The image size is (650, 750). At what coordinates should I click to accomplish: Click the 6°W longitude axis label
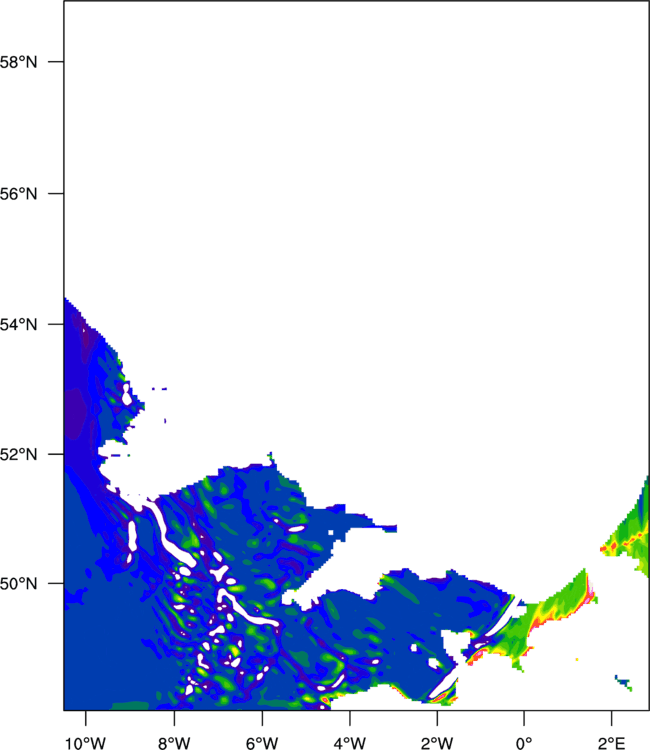click(x=262, y=743)
